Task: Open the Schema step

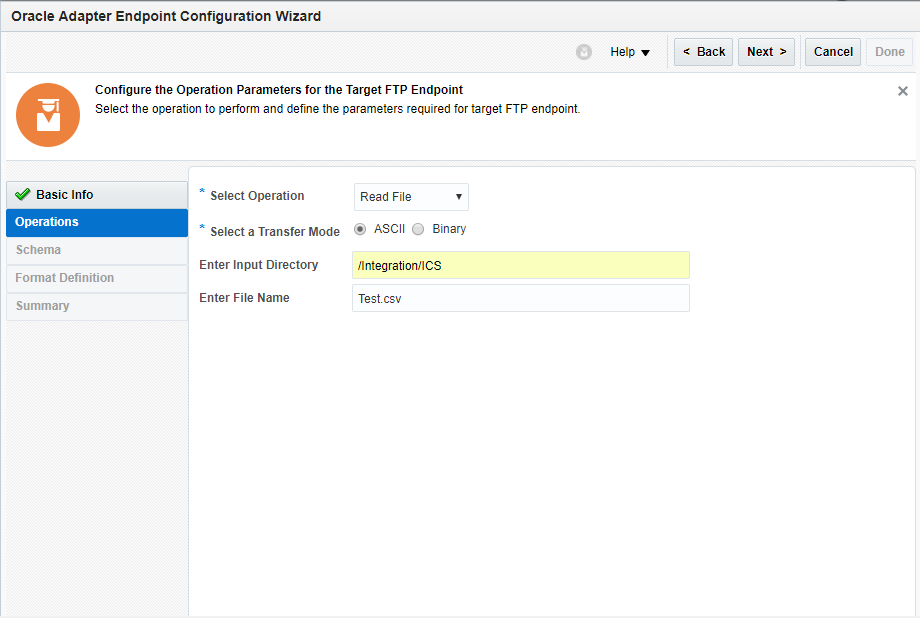Action: tap(38, 250)
